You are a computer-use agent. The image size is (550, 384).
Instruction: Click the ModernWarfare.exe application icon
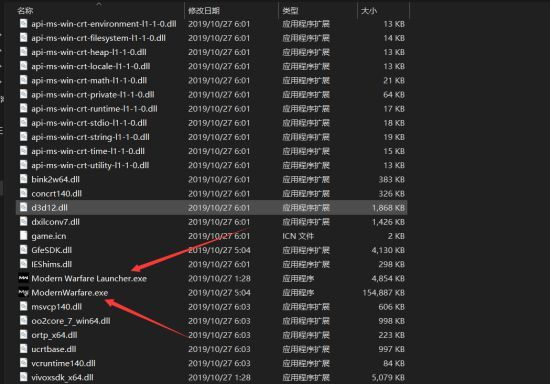coord(24,292)
